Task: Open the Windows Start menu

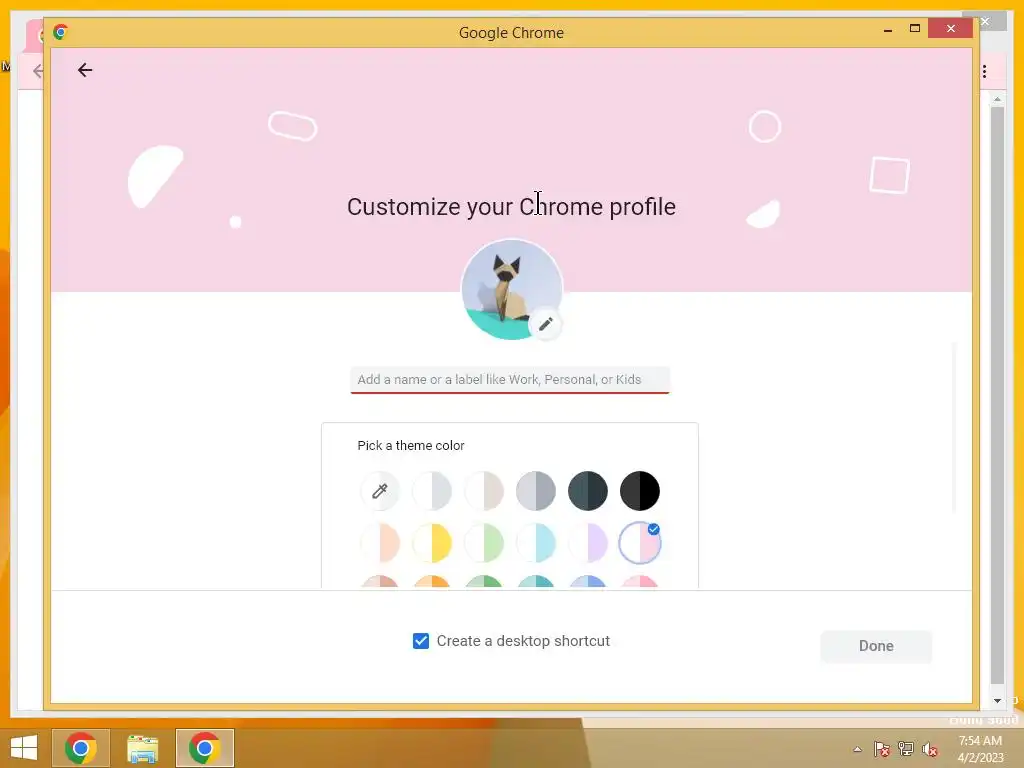Action: [x=24, y=748]
